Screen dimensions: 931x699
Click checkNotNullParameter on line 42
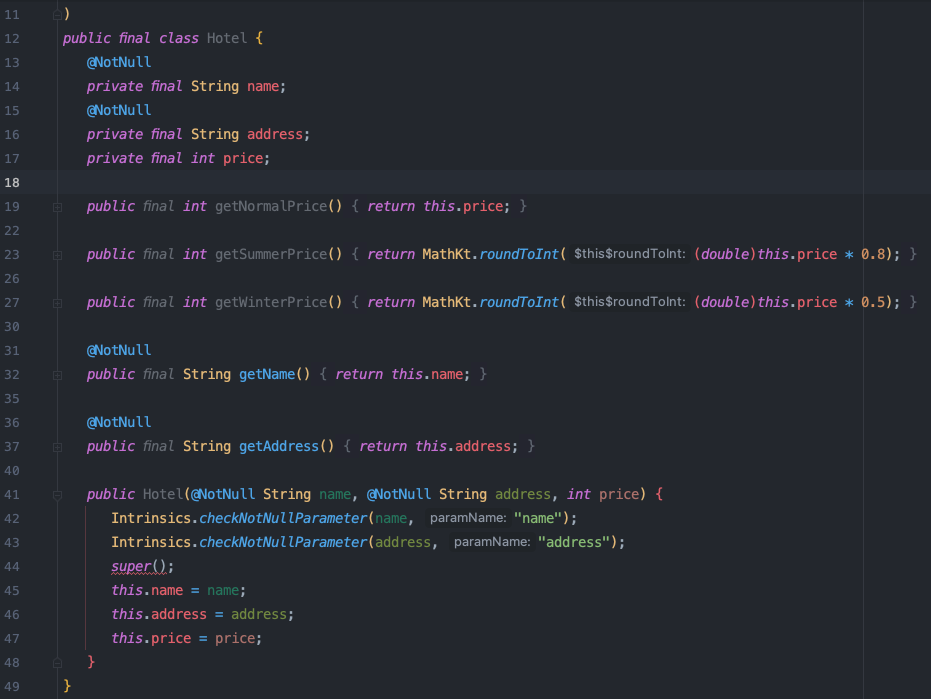click(x=283, y=518)
